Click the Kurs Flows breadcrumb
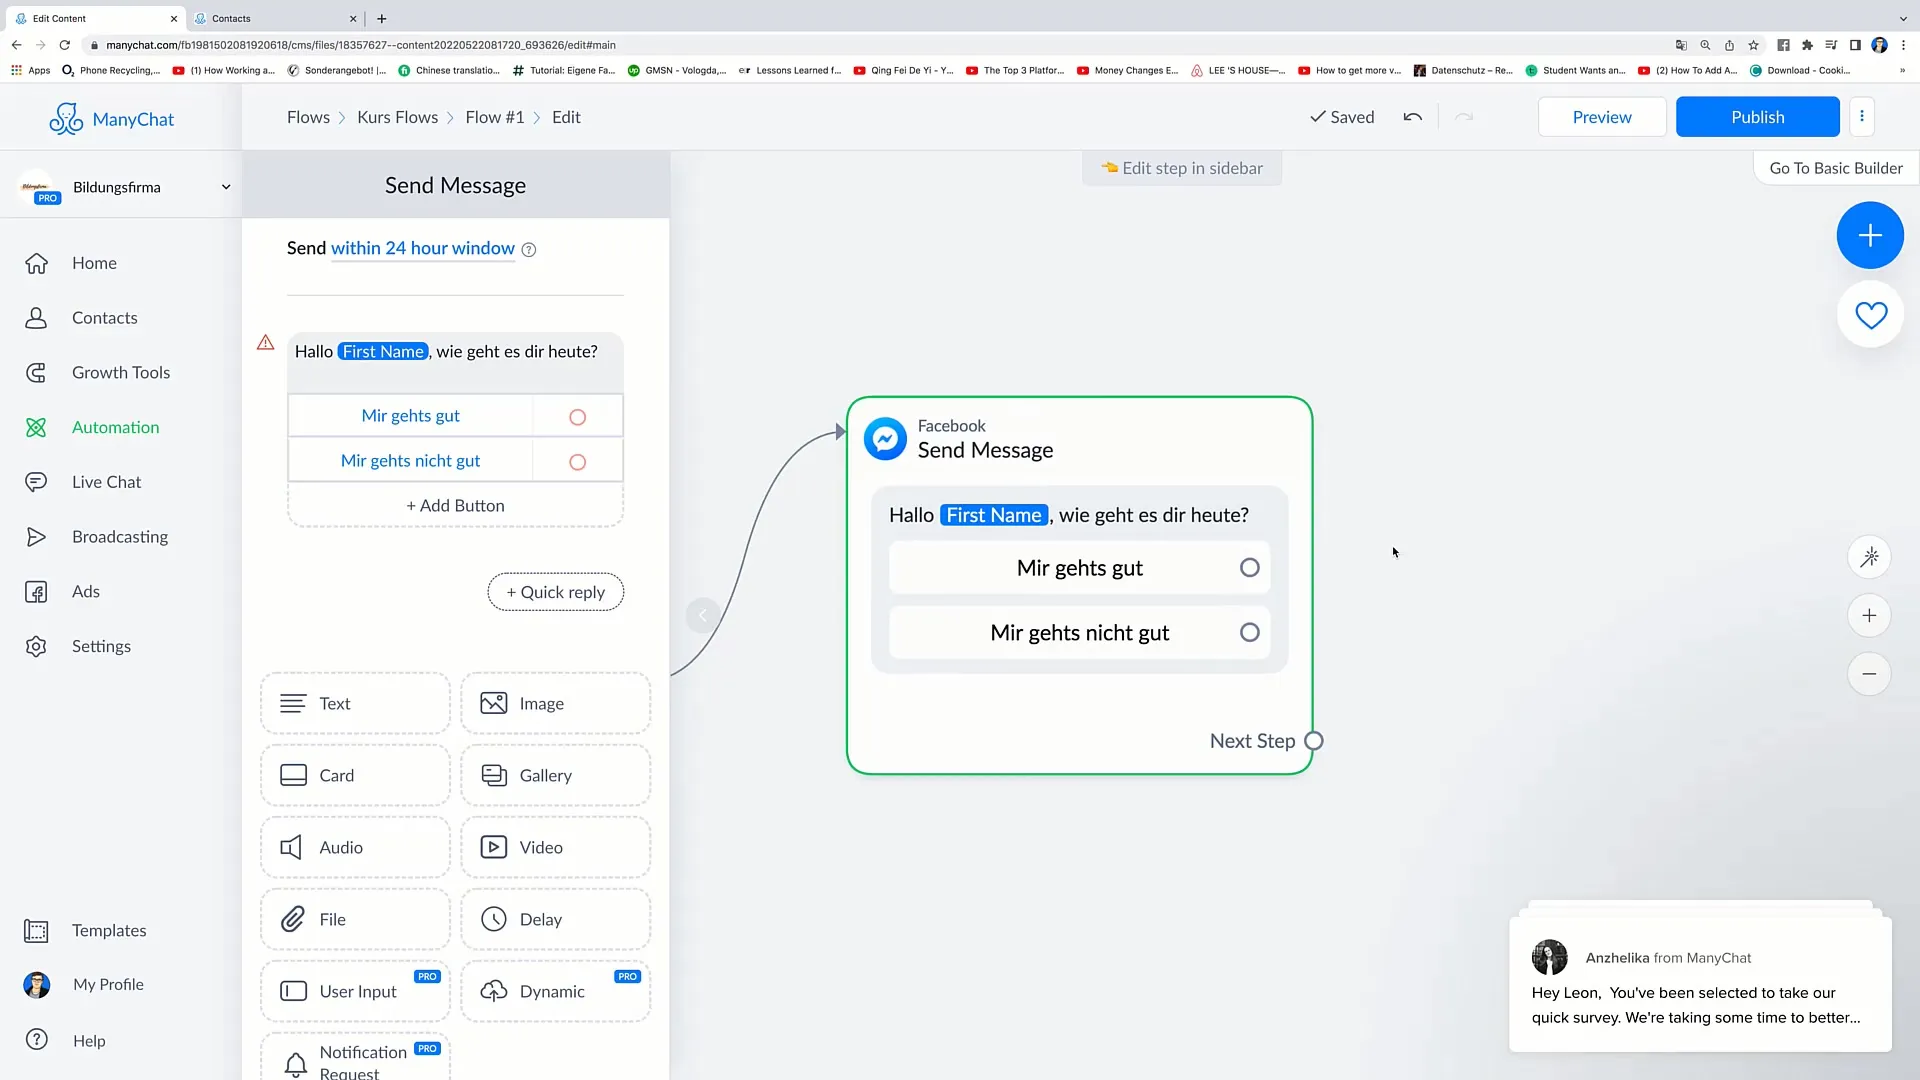The width and height of the screenshot is (1920, 1080). click(x=397, y=117)
